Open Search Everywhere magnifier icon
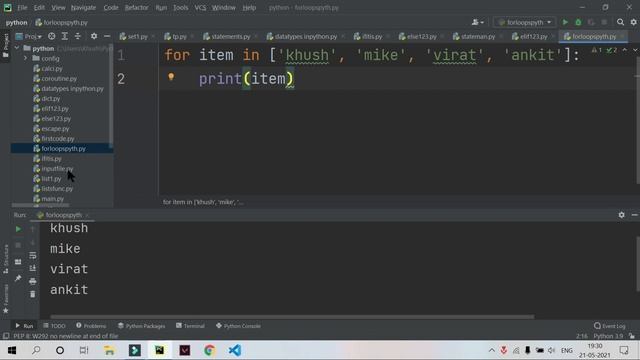This screenshot has height=360, width=640. tap(620, 22)
